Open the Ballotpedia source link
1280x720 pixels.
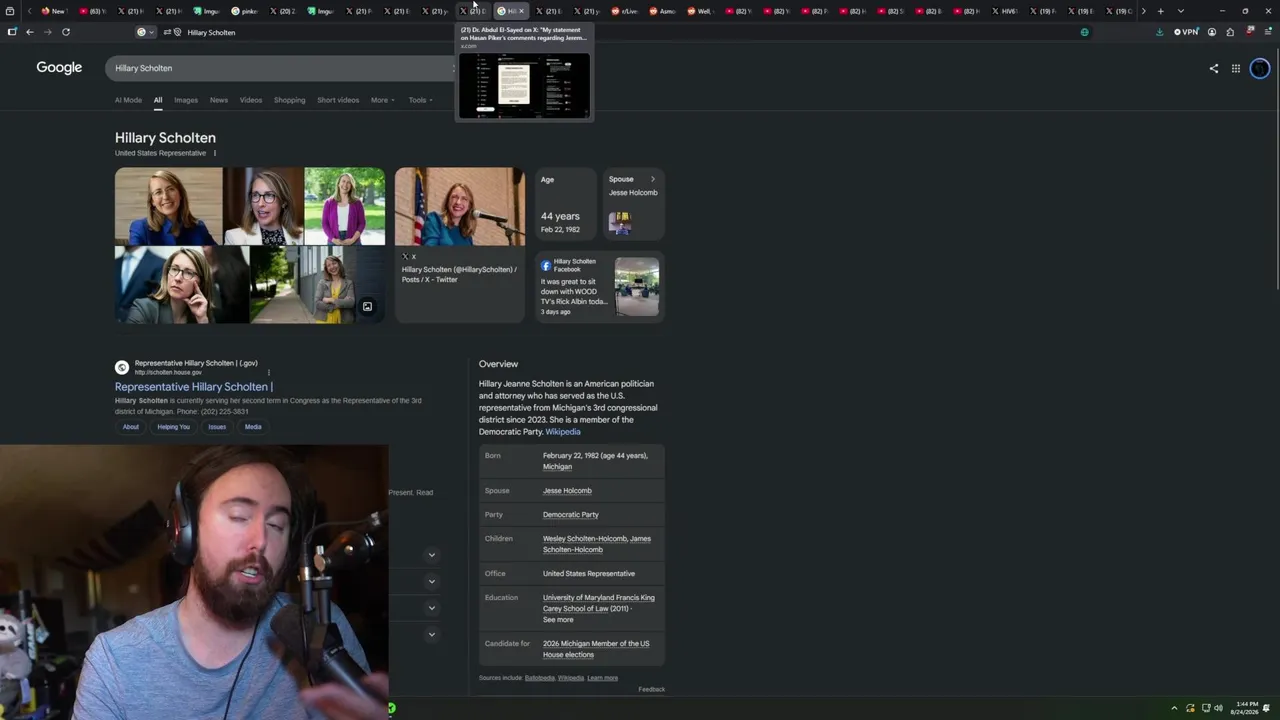click(540, 678)
